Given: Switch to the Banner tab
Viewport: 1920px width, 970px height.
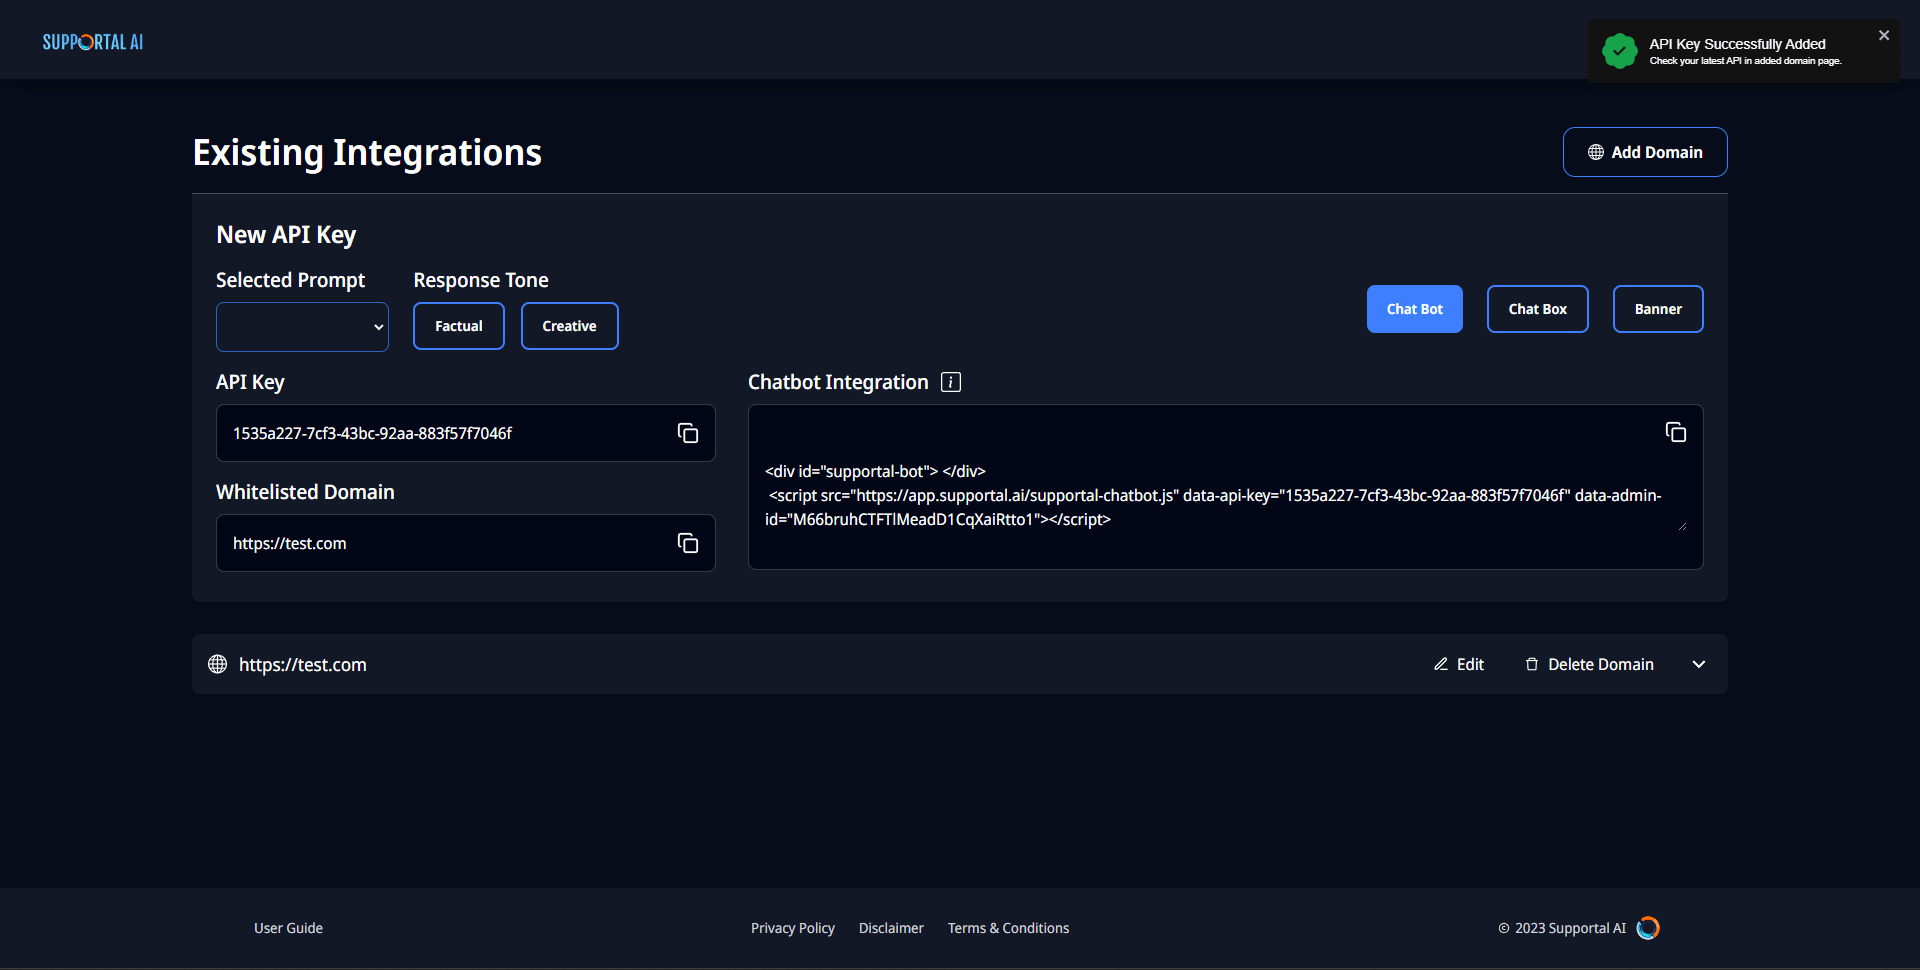Looking at the screenshot, I should click(x=1658, y=309).
